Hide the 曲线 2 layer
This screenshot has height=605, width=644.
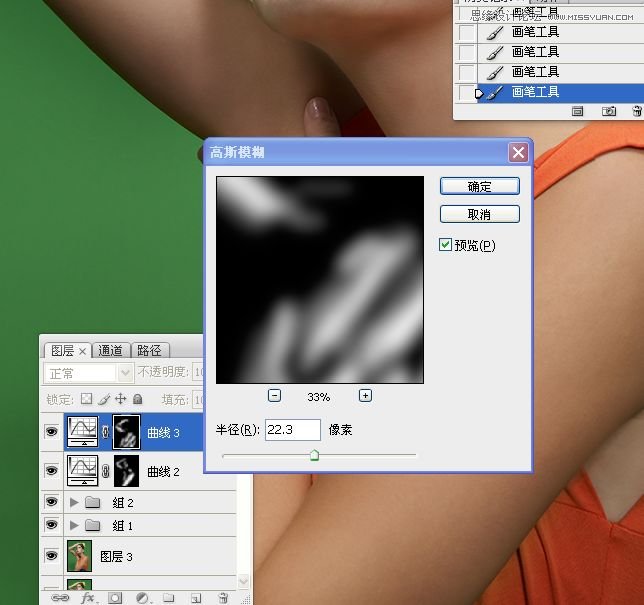tap(51, 470)
